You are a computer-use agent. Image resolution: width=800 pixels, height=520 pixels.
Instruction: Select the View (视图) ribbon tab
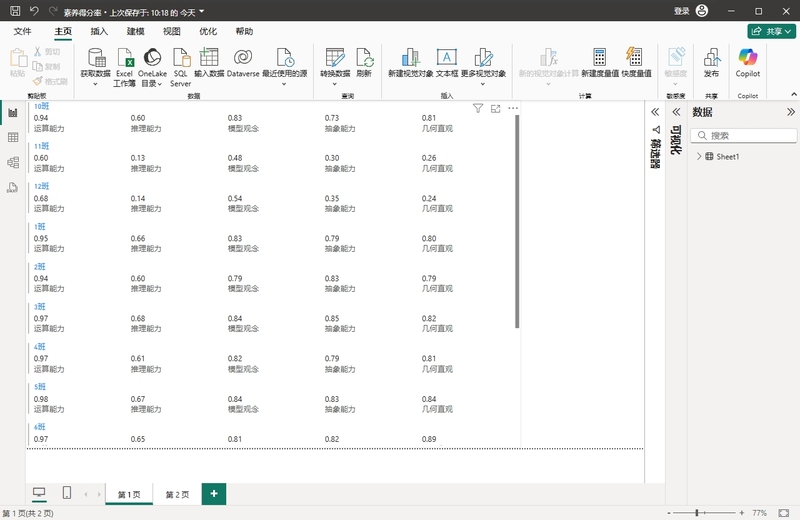171,31
